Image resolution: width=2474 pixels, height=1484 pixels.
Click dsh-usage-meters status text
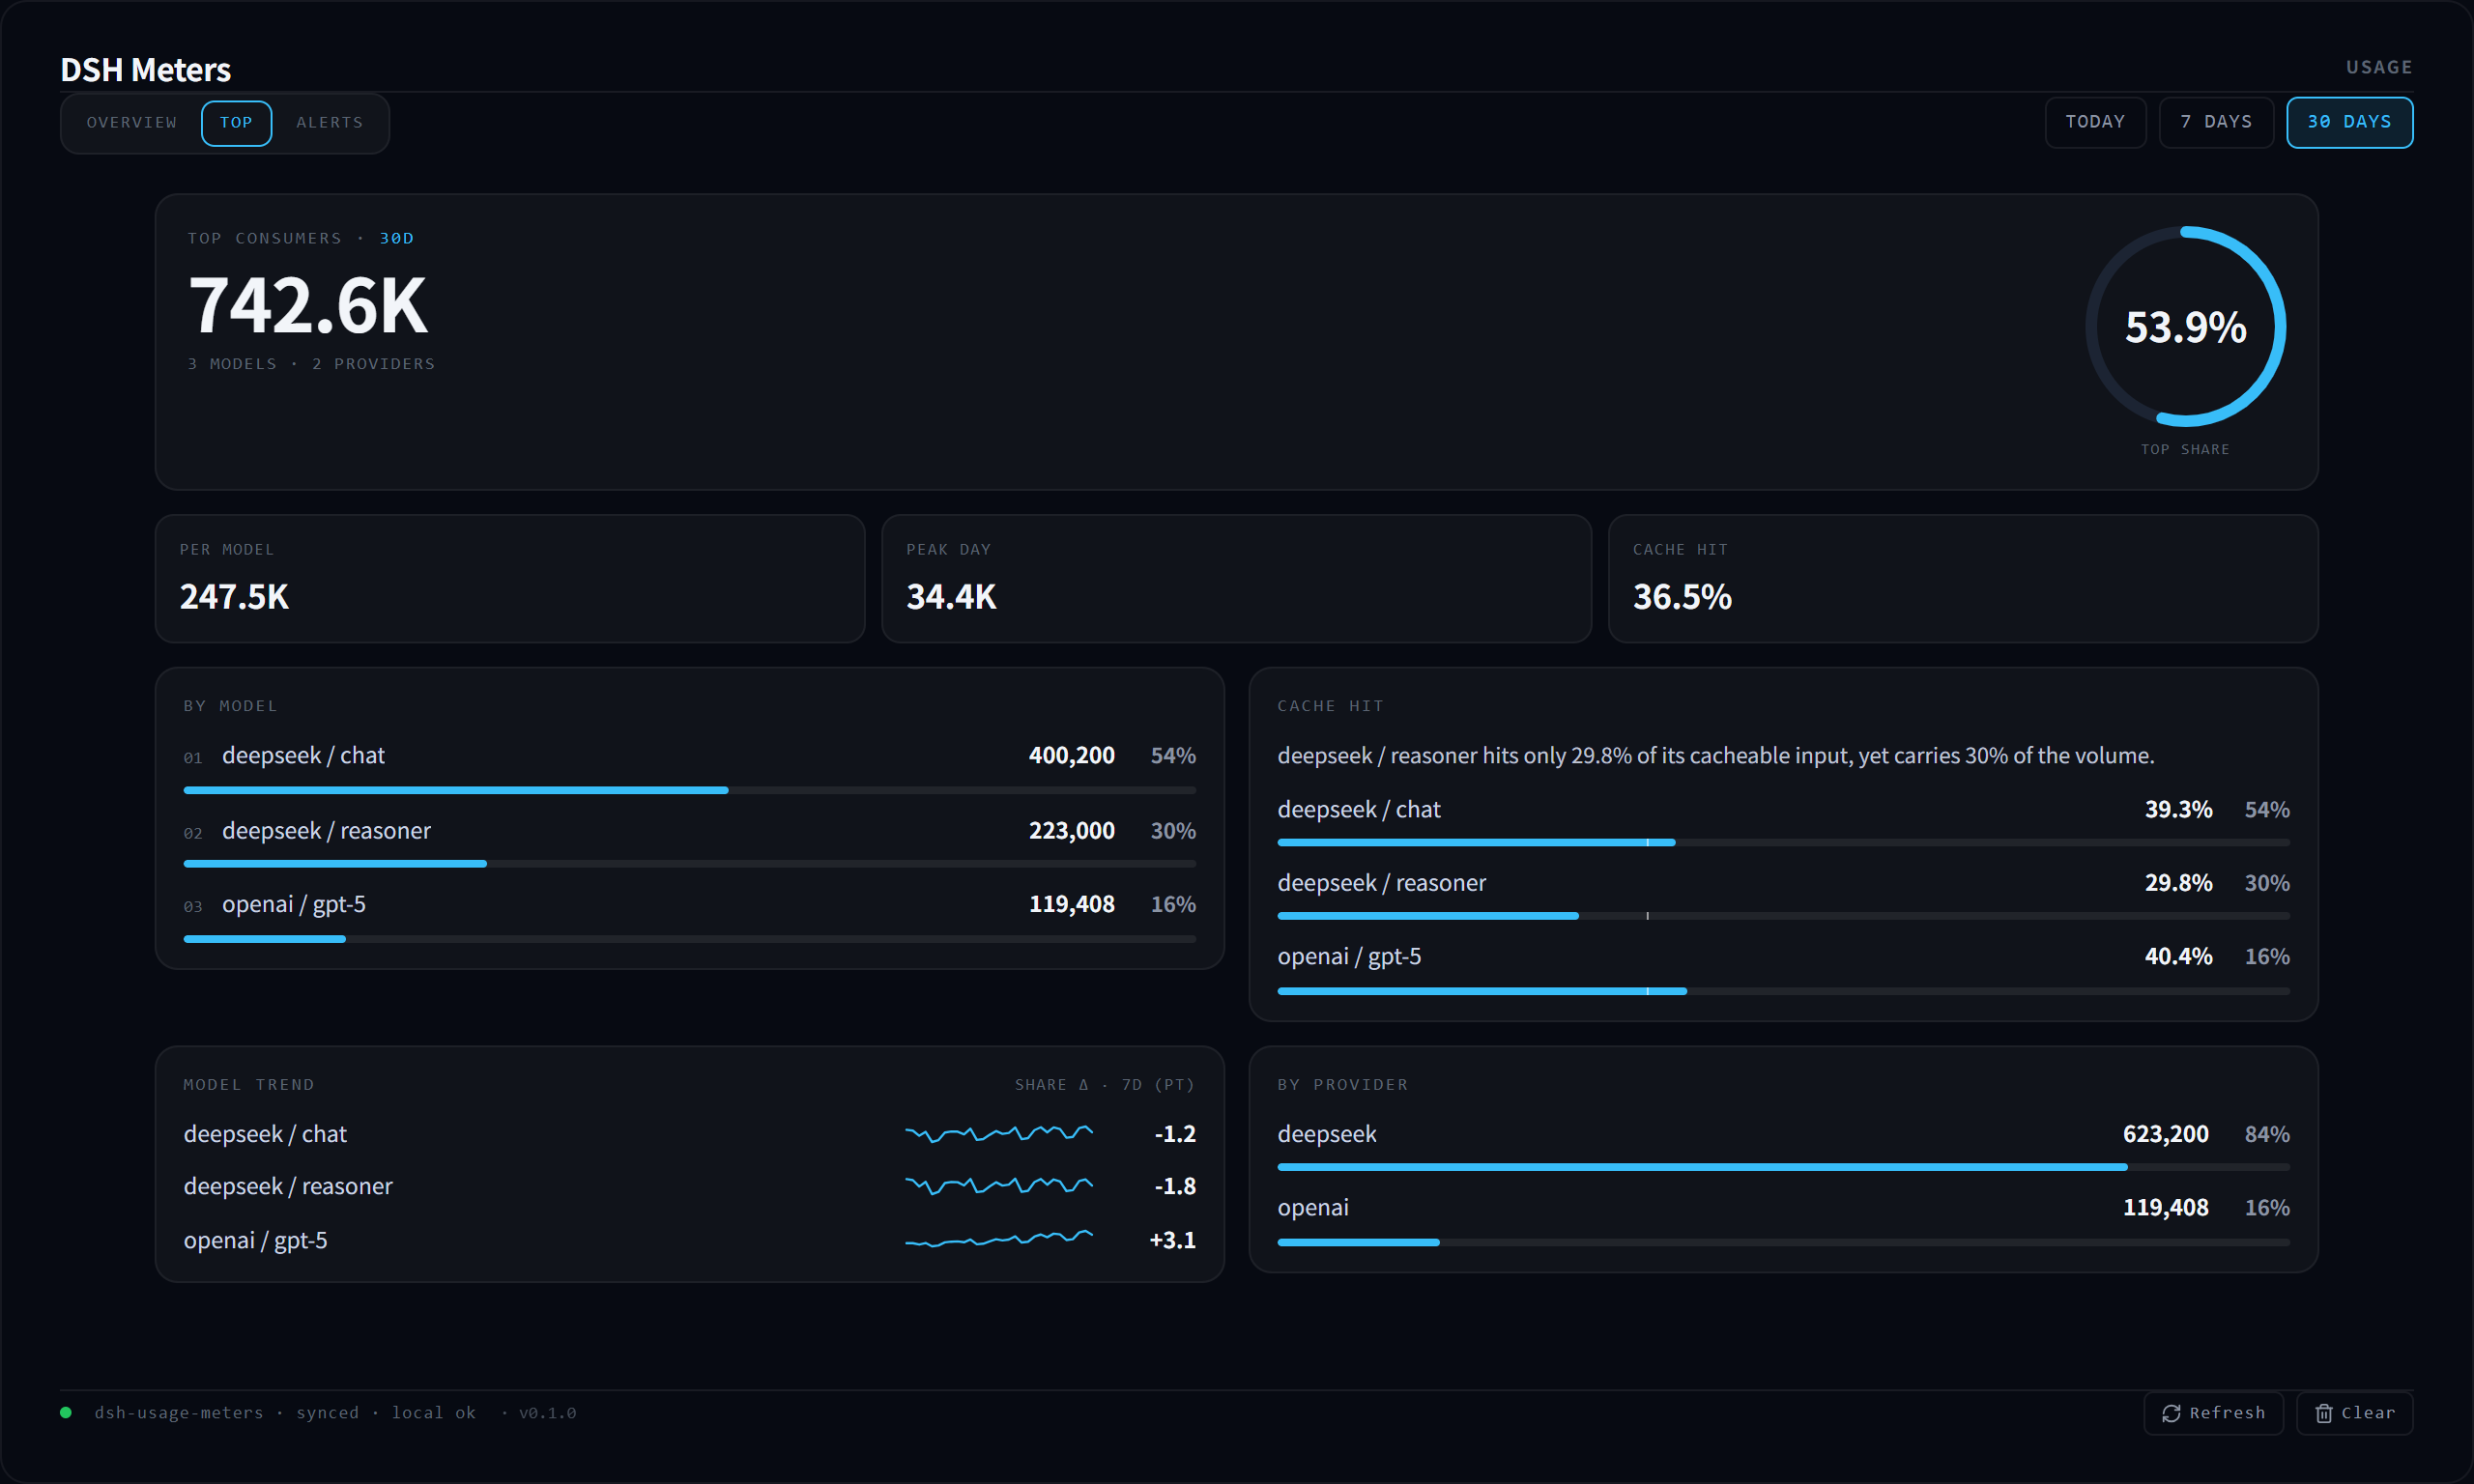point(179,1413)
